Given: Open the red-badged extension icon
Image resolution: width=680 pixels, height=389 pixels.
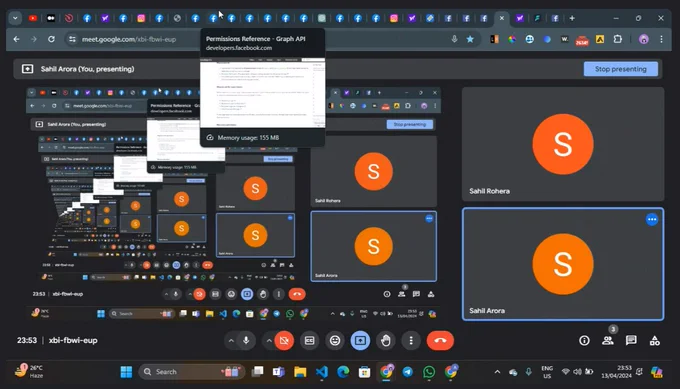Looking at the screenshot, I should [x=582, y=40].
